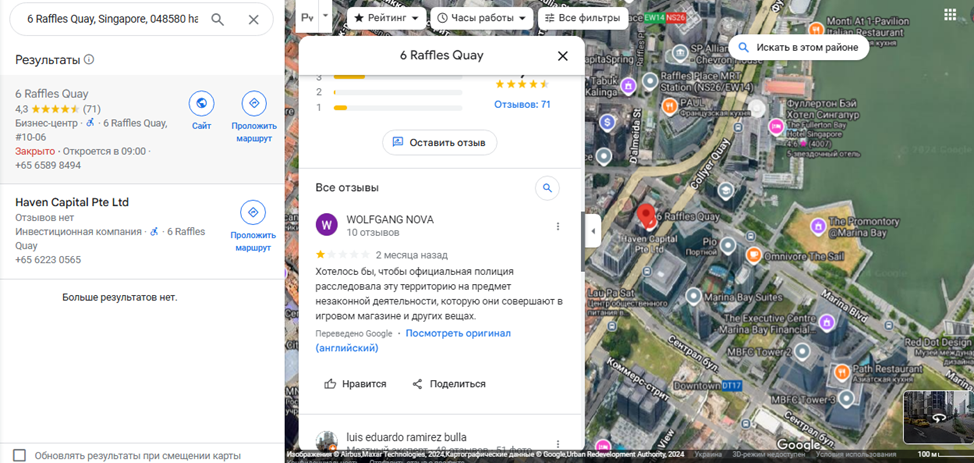Open Отзывов: 71 link
This screenshot has height=463, width=974.
coord(522,104)
